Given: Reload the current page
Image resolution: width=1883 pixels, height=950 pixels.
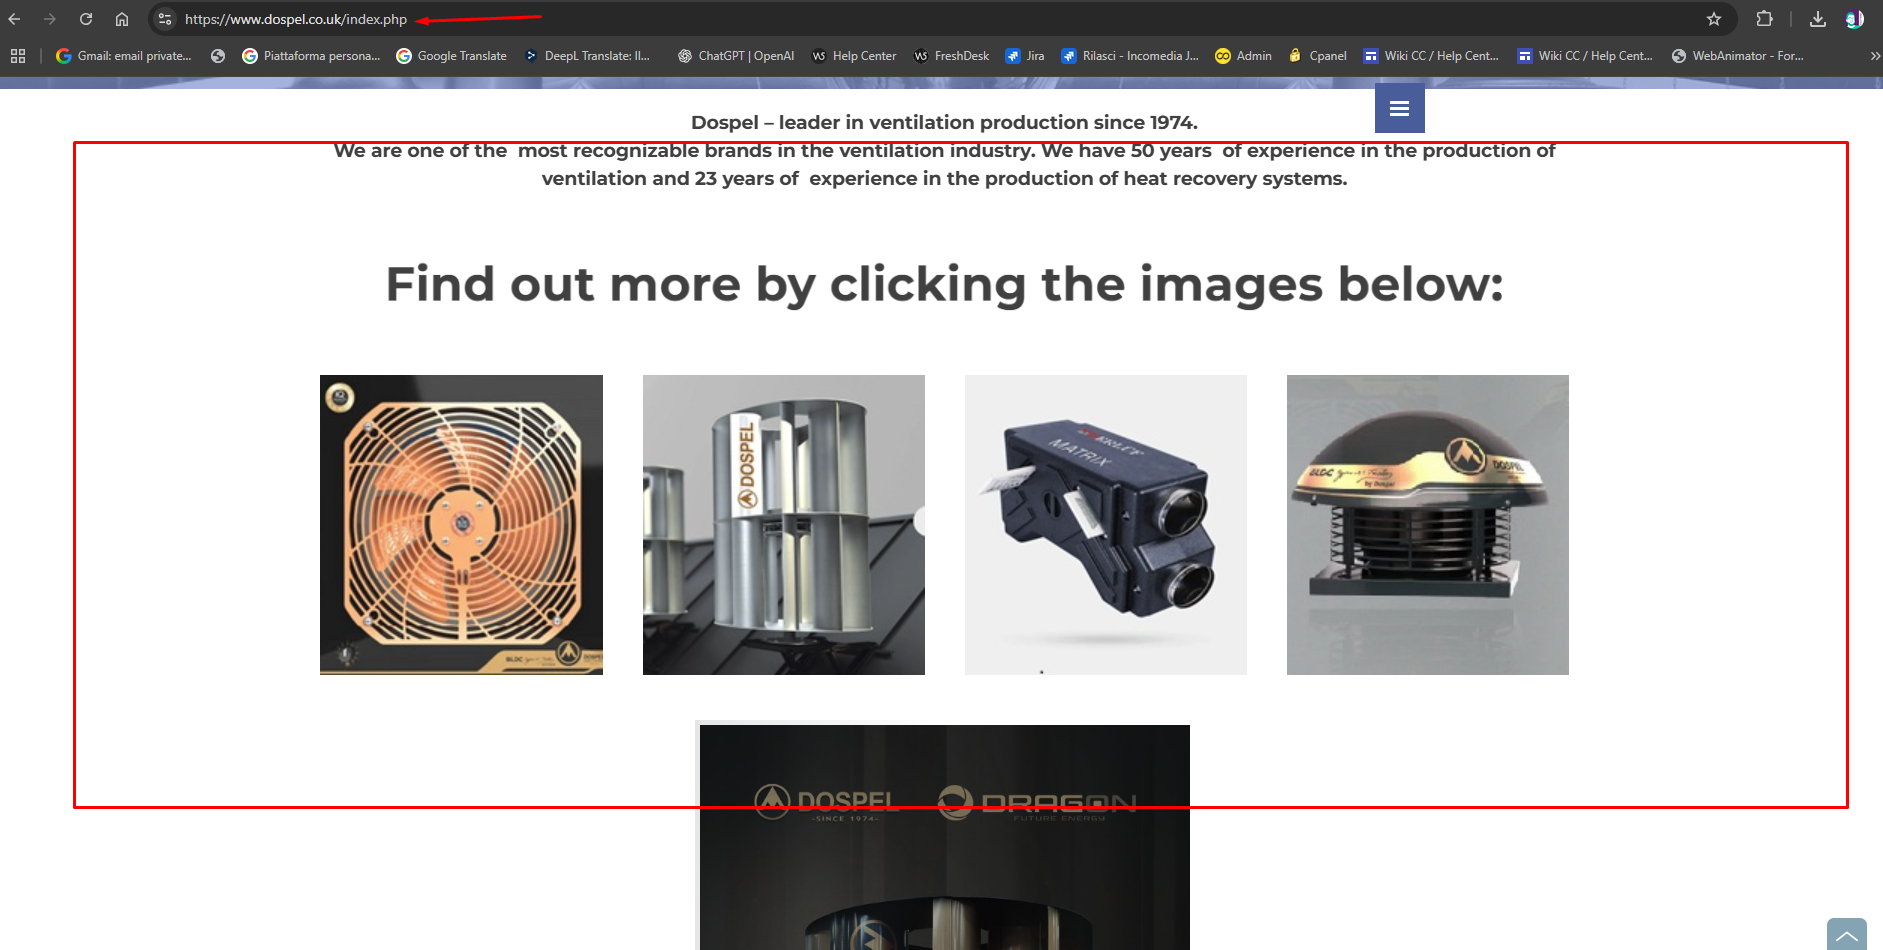Looking at the screenshot, I should tap(86, 19).
